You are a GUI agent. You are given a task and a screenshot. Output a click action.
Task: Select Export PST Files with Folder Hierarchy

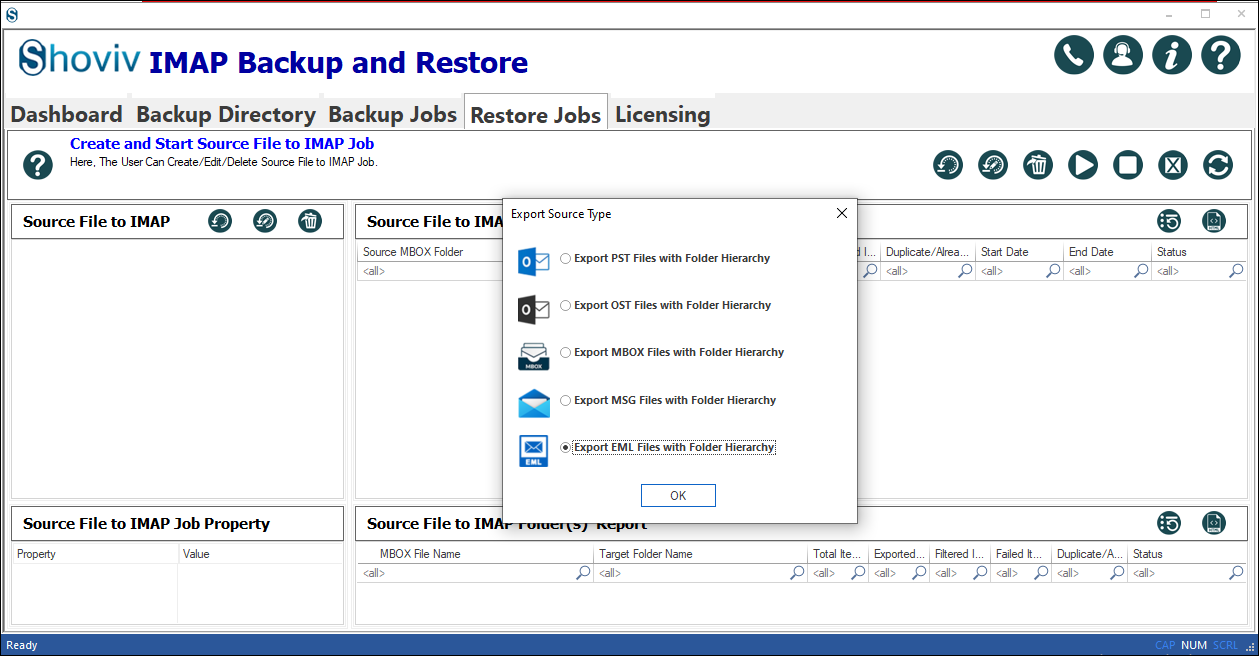pos(566,258)
